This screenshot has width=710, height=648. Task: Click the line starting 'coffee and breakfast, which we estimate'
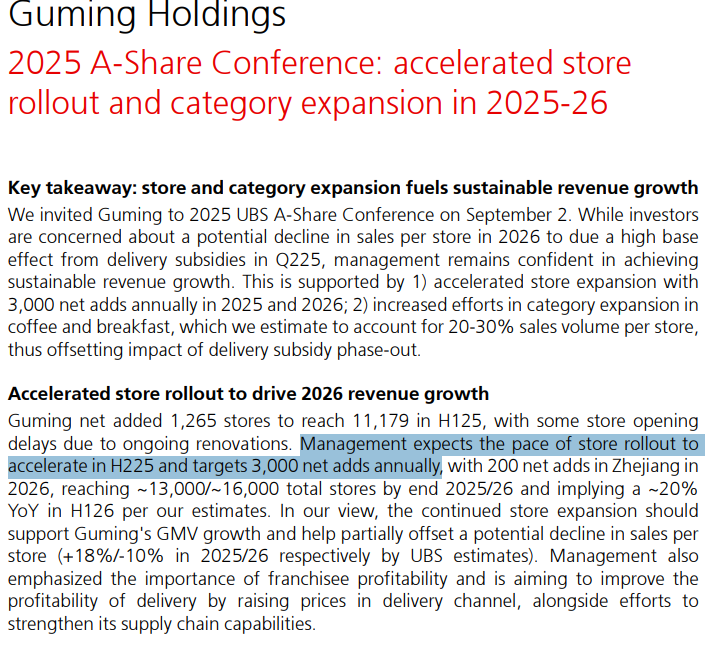point(353,327)
